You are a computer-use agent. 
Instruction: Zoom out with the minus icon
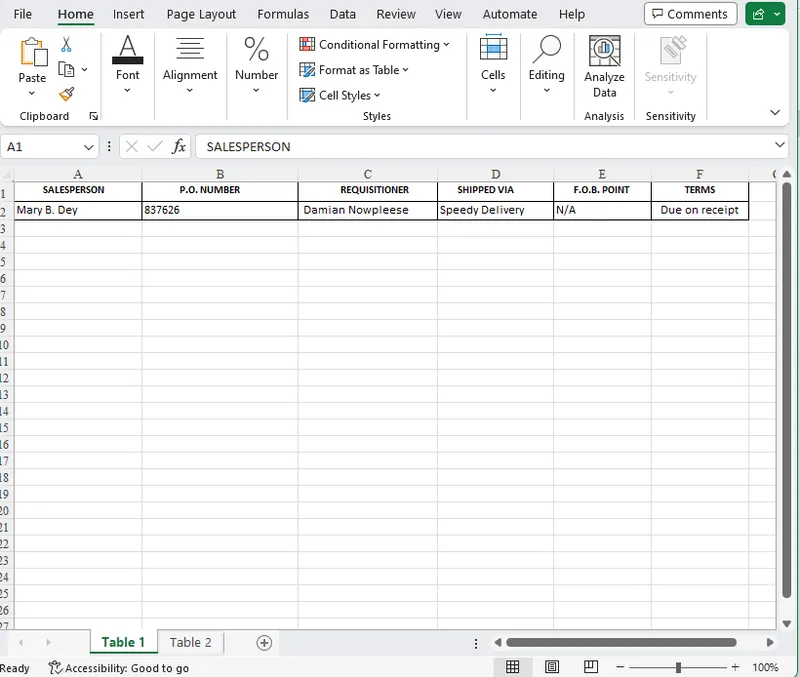click(620, 667)
